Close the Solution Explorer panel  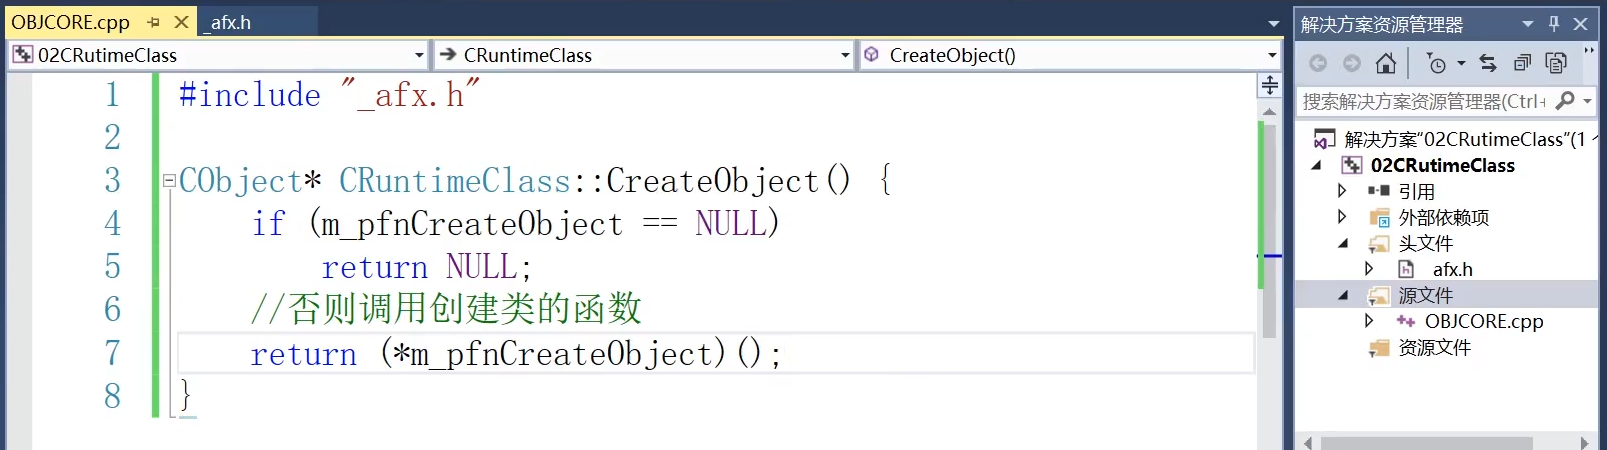point(1581,23)
